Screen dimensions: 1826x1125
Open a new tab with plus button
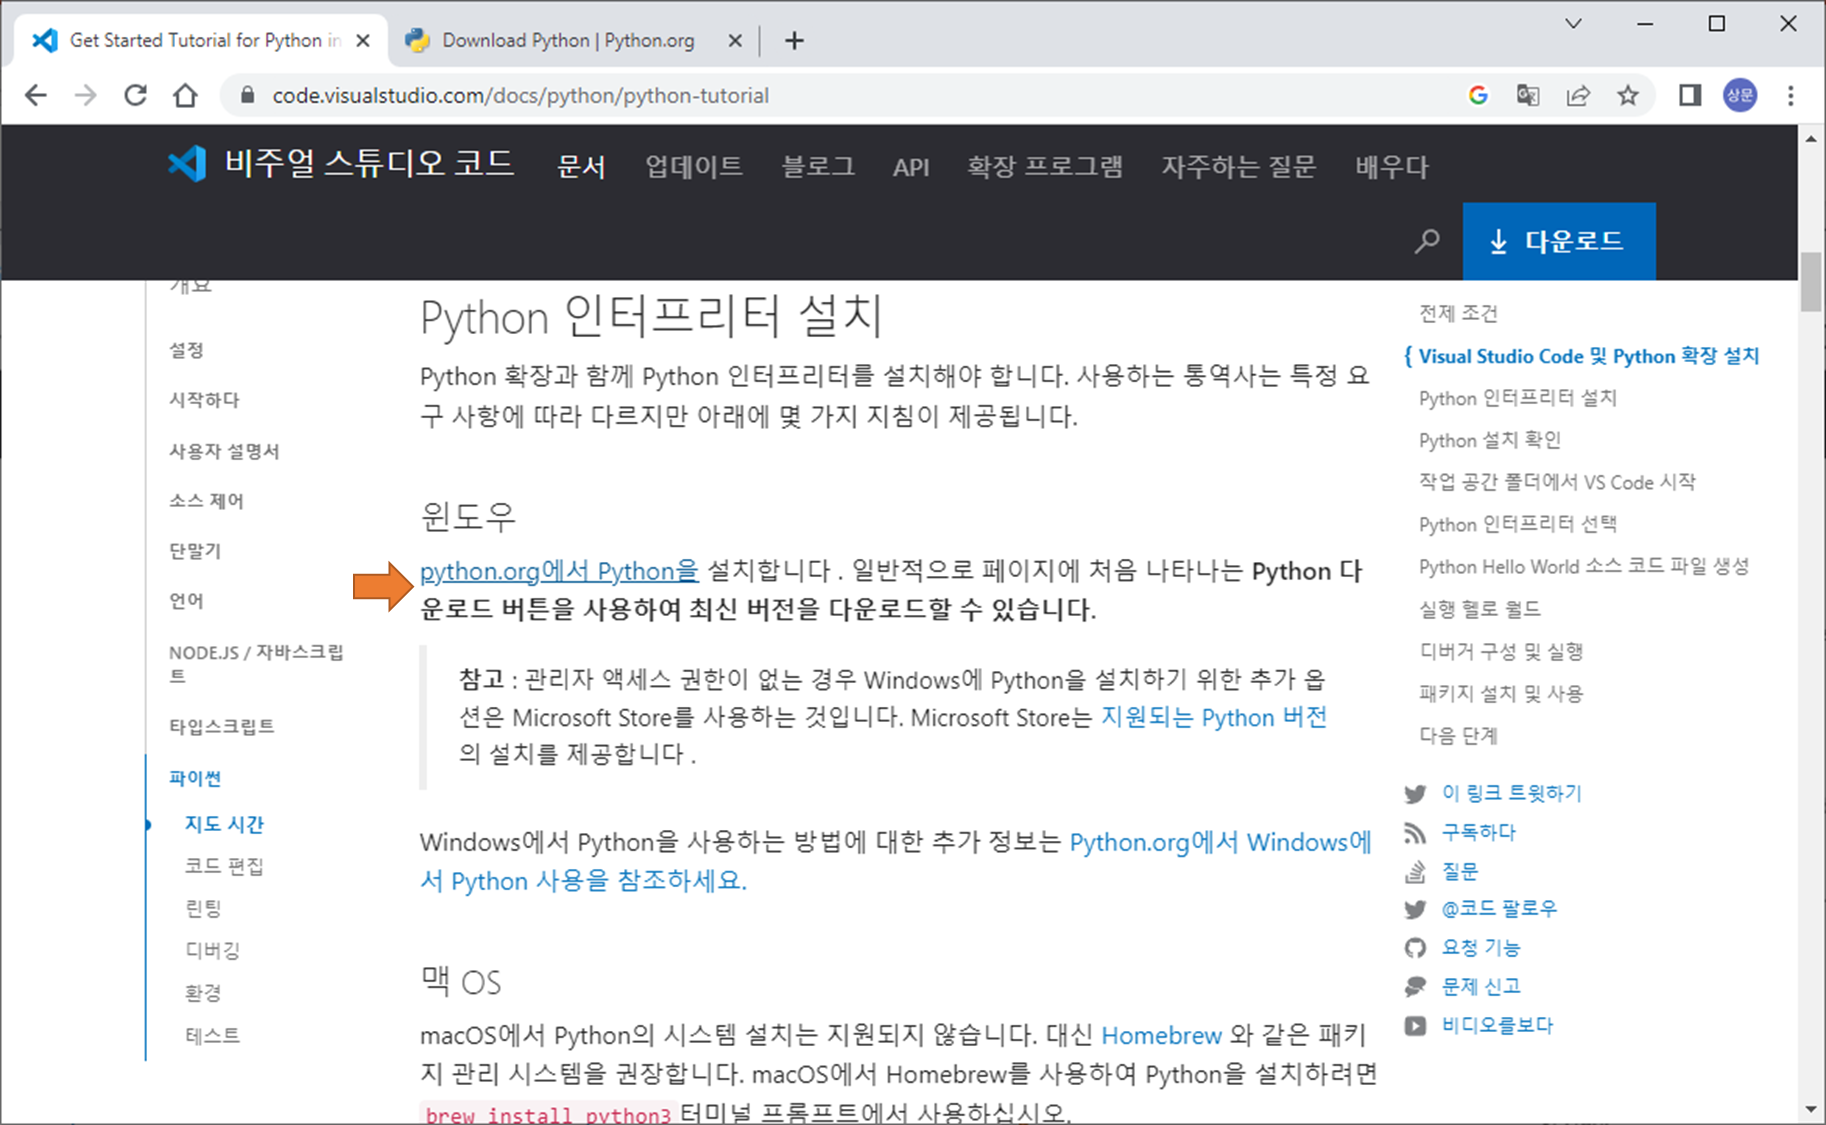point(794,40)
